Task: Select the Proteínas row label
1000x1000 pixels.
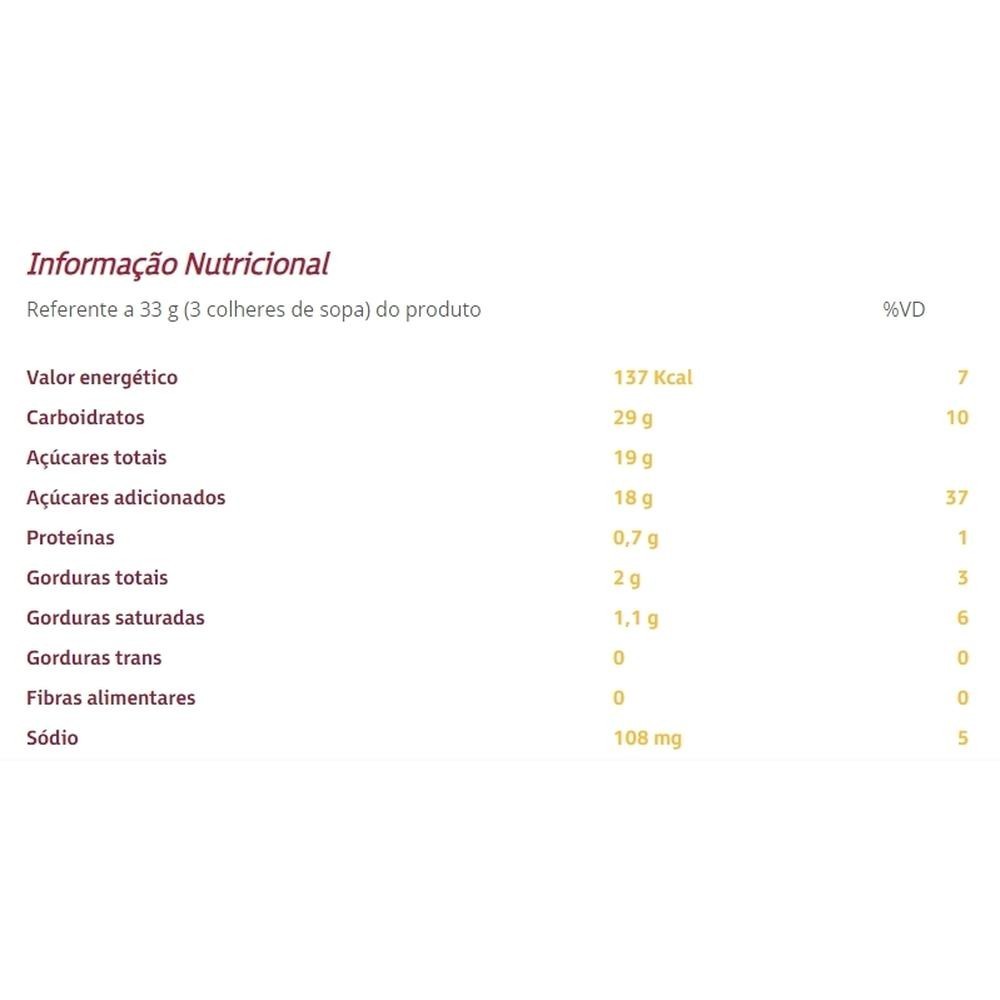Action: tap(70, 538)
